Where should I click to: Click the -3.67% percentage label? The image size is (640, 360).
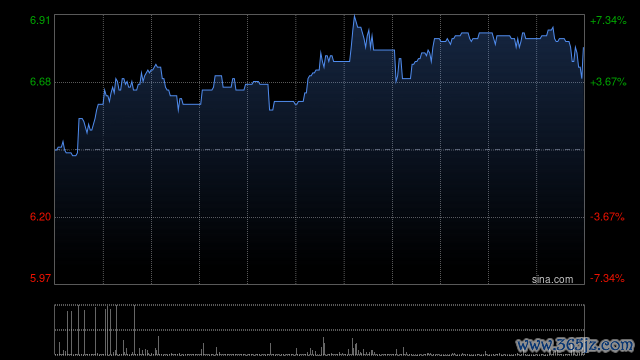pos(607,217)
